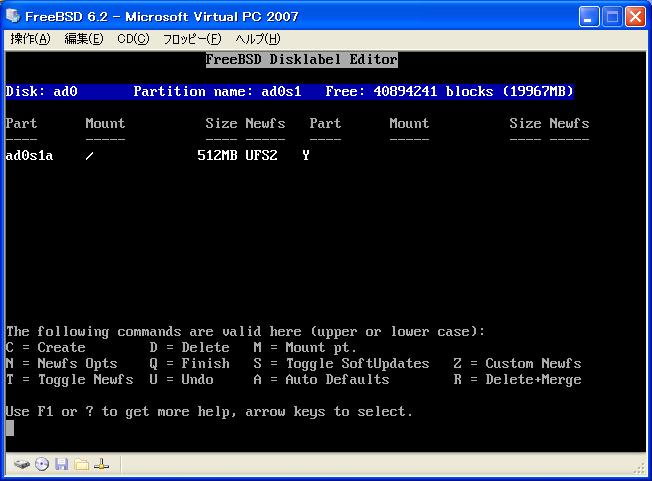Click the hard disk status icon
652x481 pixels.
click(22, 464)
